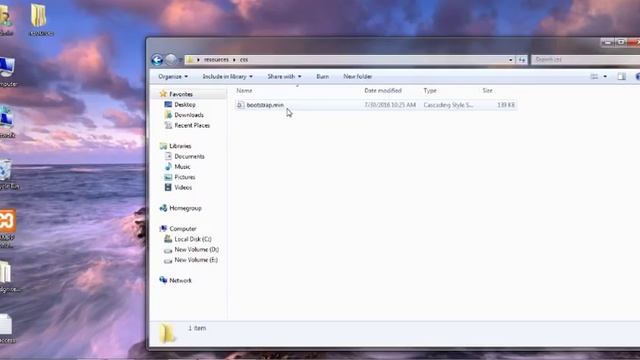
Task: Select Homegroup in the navigation pane
Action: 185,208
